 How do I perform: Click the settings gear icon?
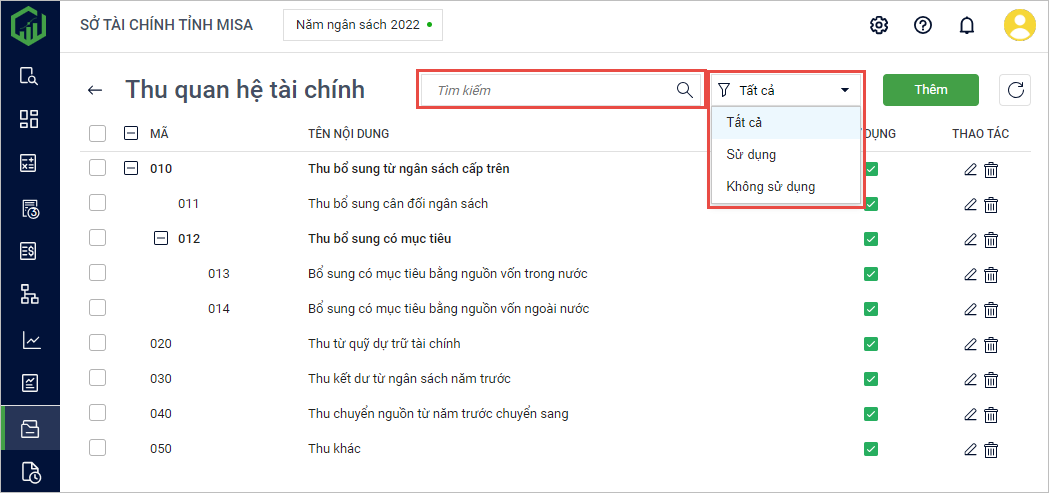[x=879, y=25]
